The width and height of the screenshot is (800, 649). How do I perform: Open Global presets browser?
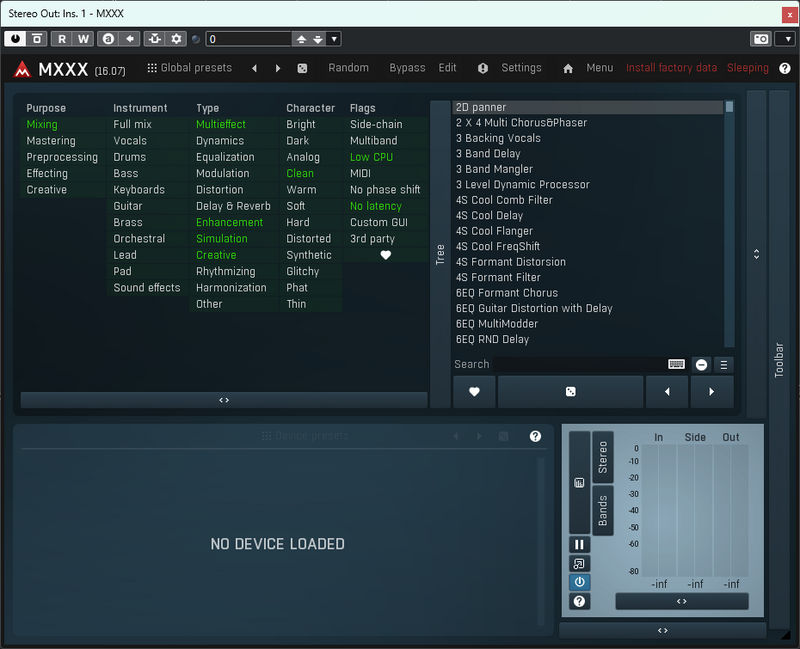[x=189, y=68]
